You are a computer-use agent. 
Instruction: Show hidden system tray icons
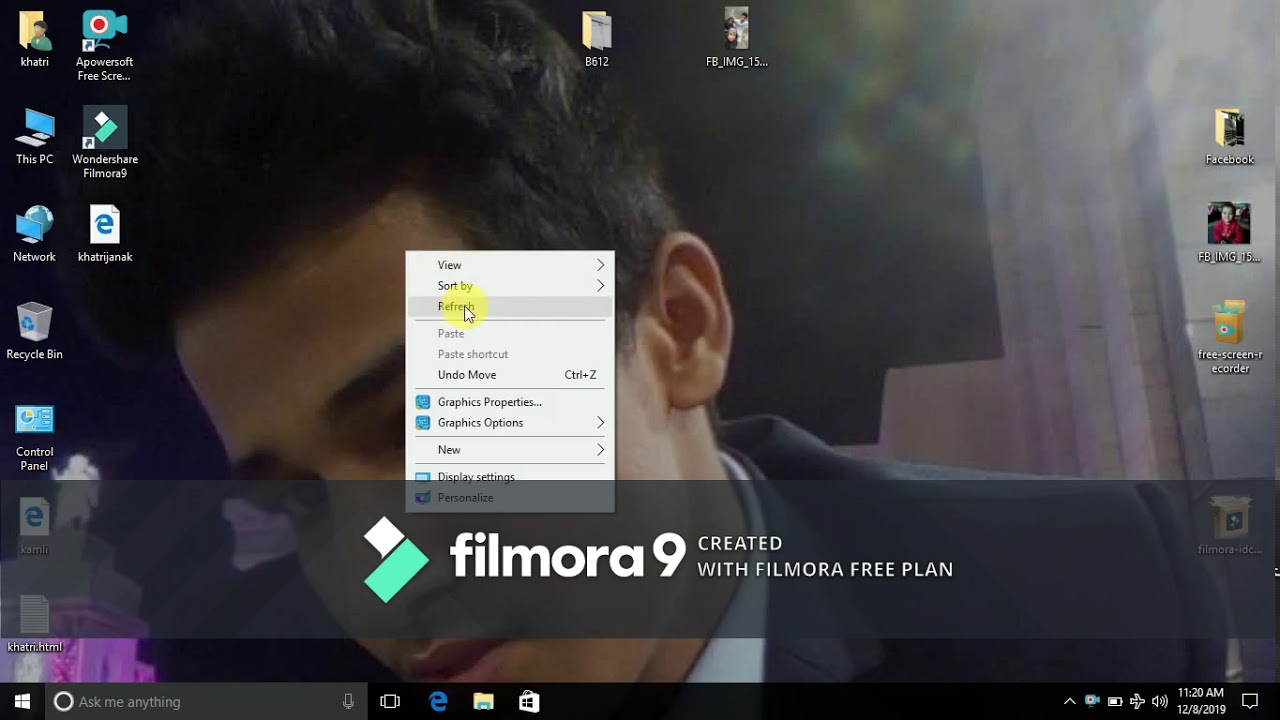pos(1069,701)
